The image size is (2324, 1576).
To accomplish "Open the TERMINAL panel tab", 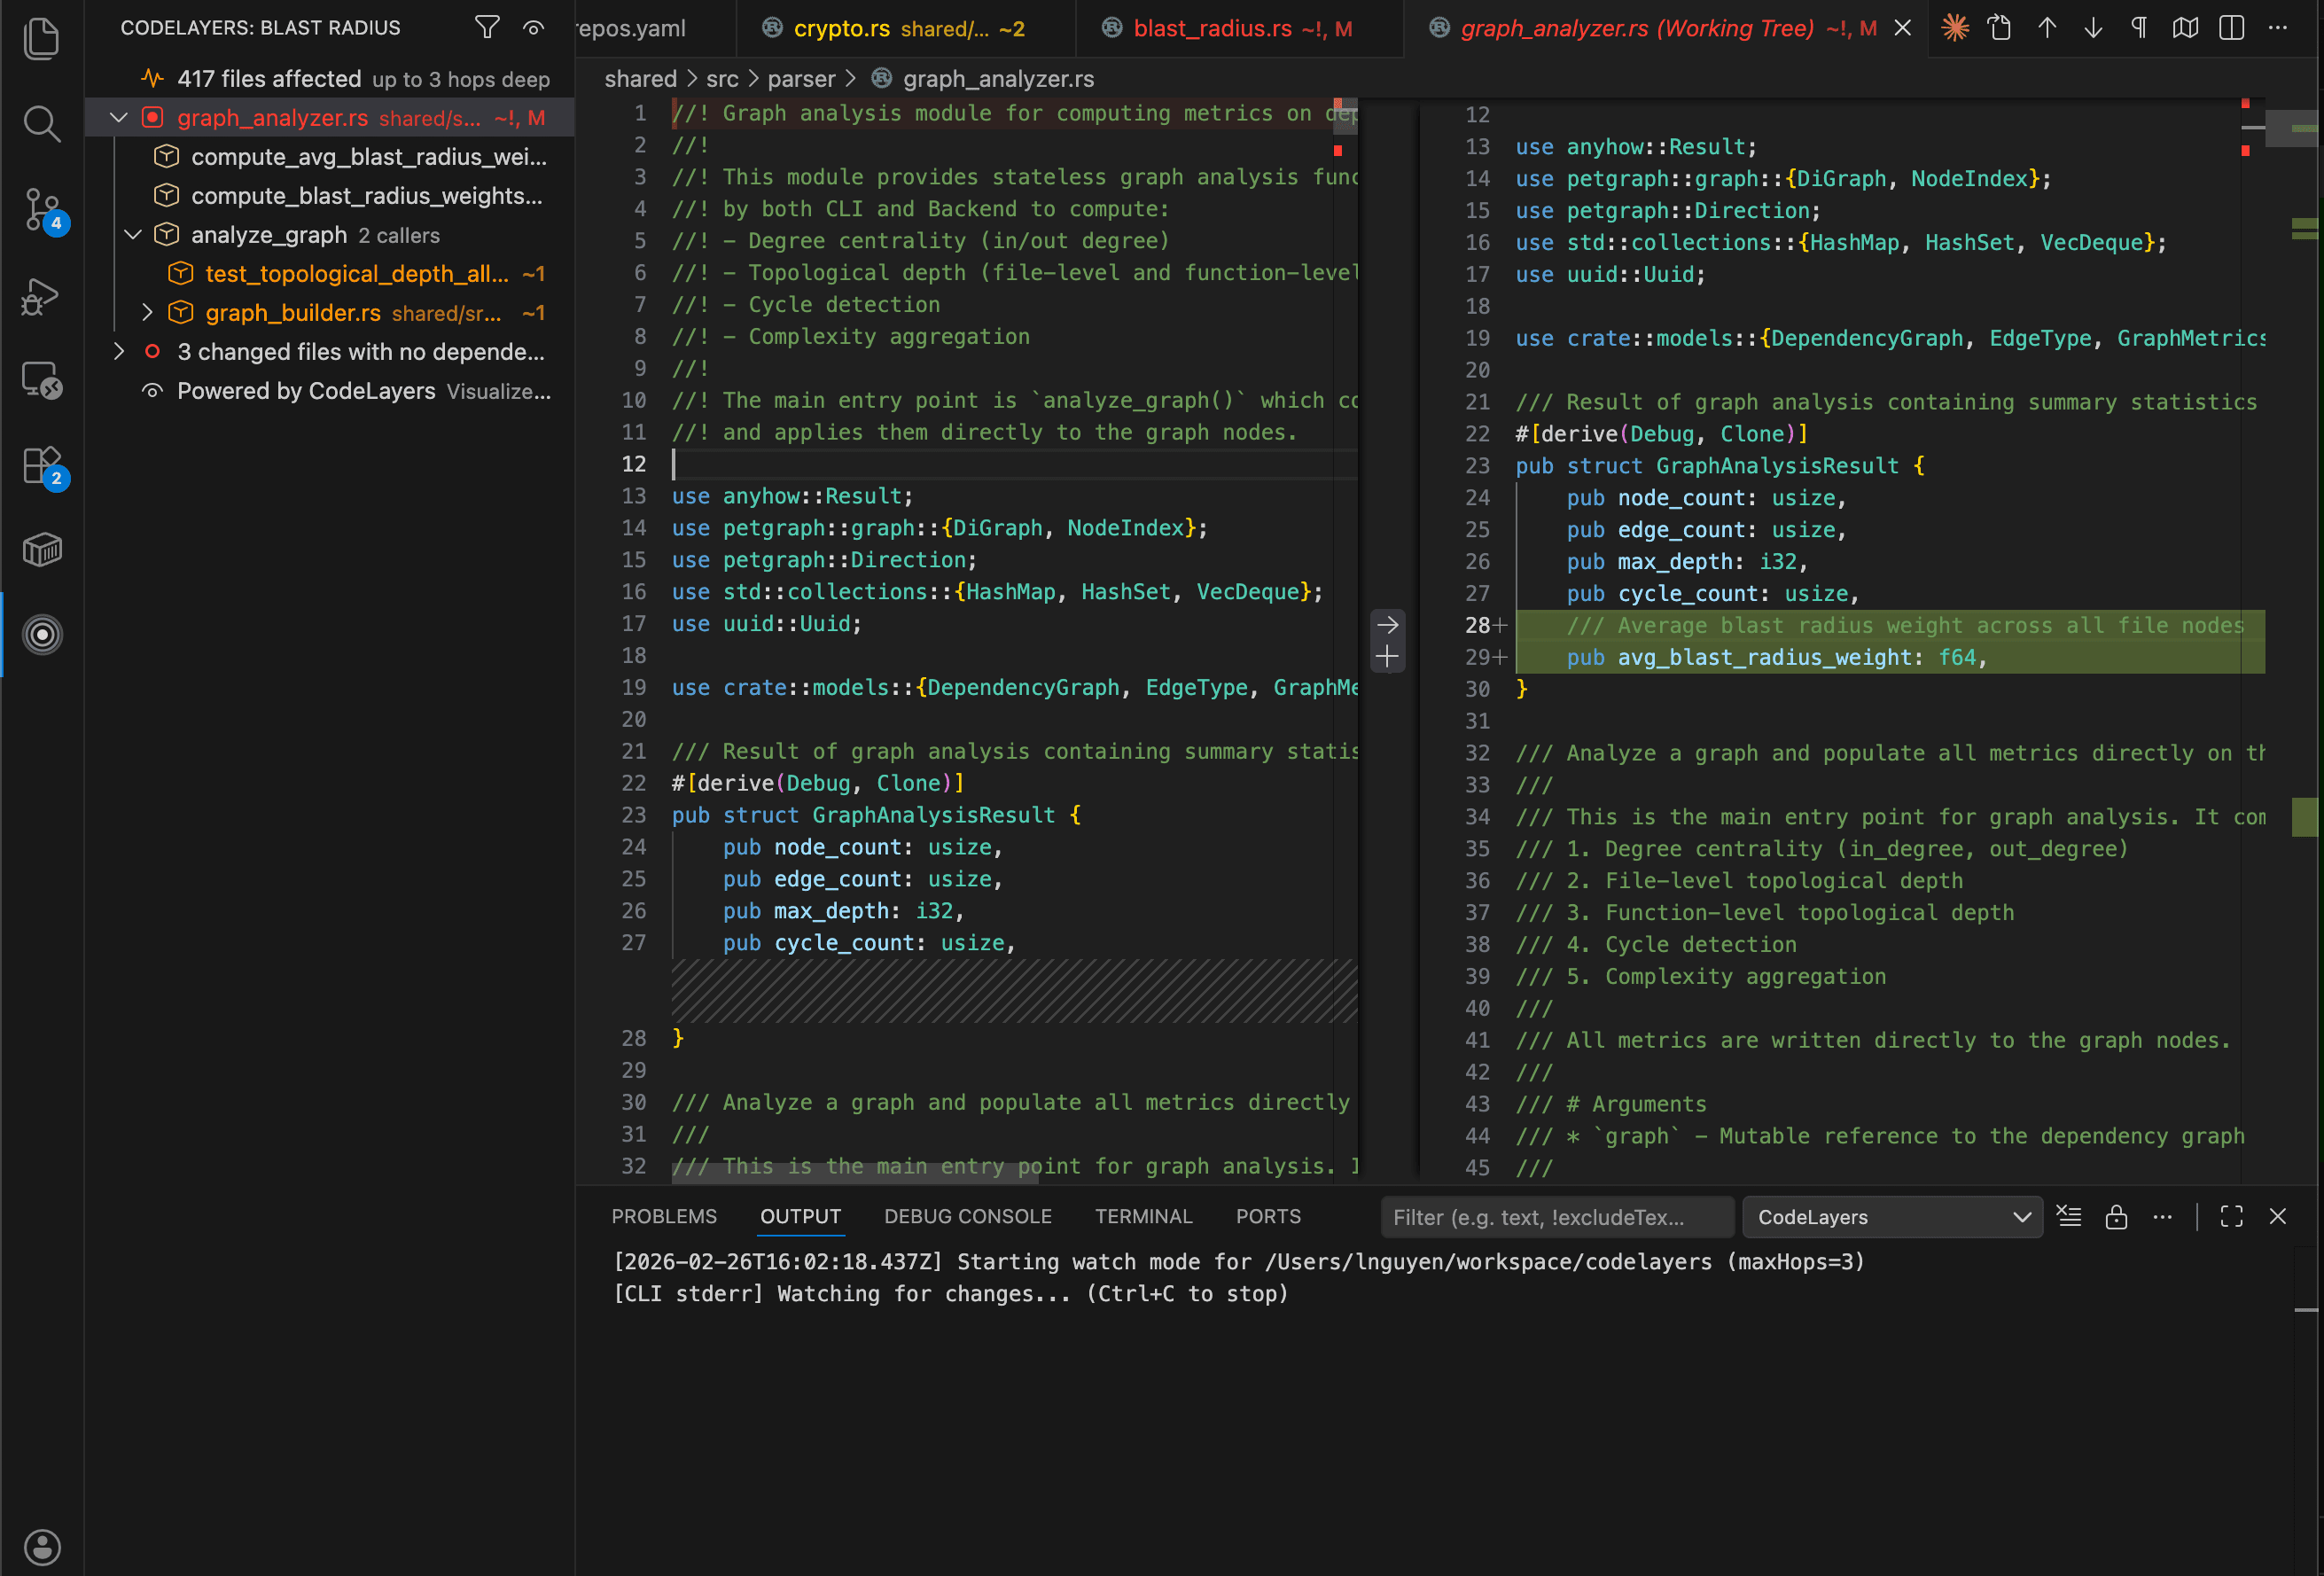I will click(1143, 1216).
